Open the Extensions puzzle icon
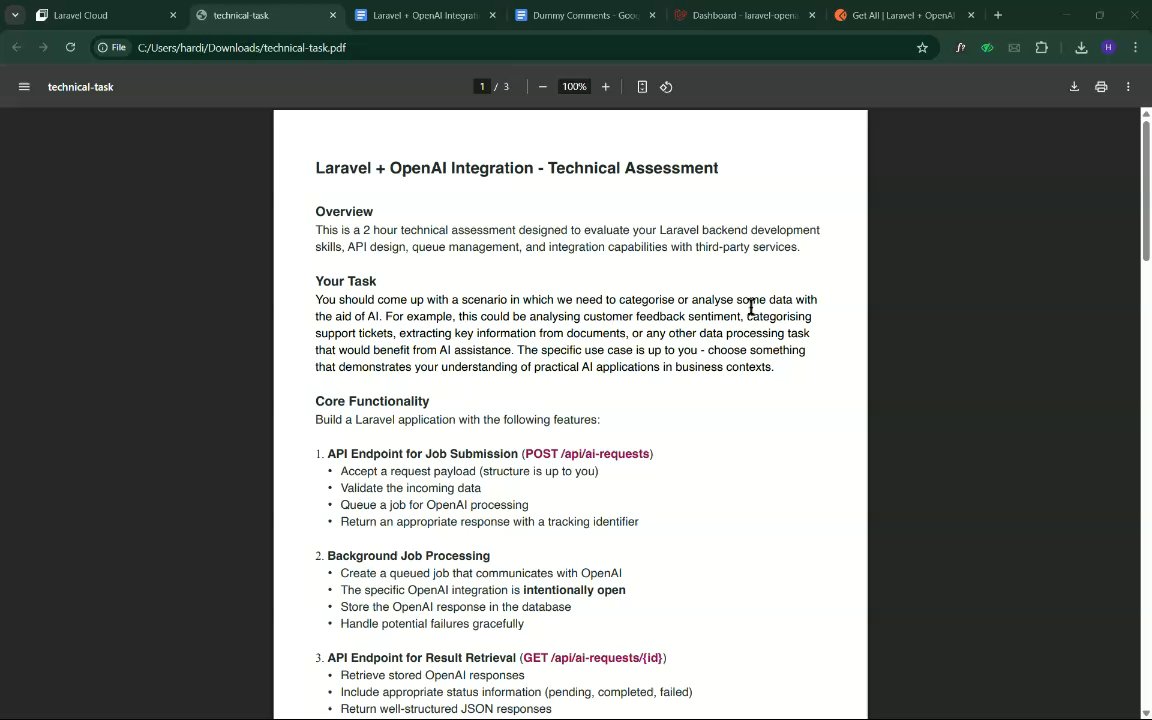This screenshot has width=1152, height=720. pyautogui.click(x=1041, y=48)
